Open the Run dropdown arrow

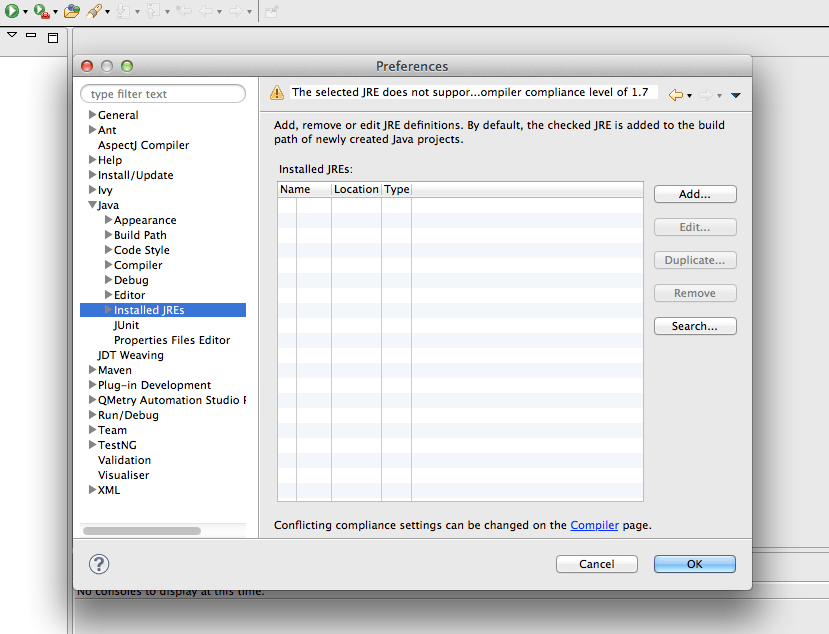[25, 12]
